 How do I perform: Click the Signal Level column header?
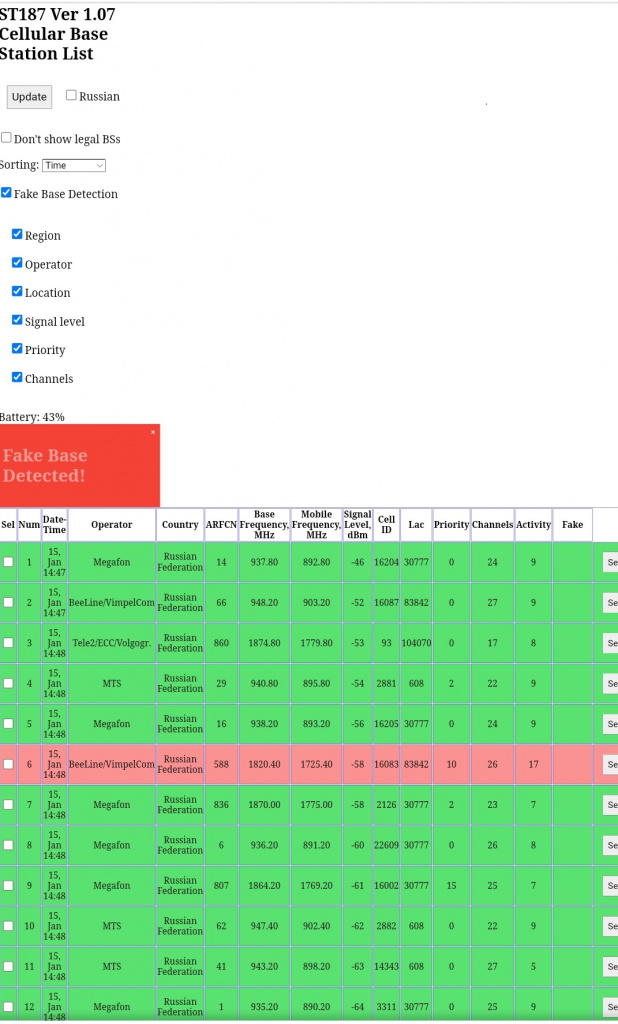(357, 525)
